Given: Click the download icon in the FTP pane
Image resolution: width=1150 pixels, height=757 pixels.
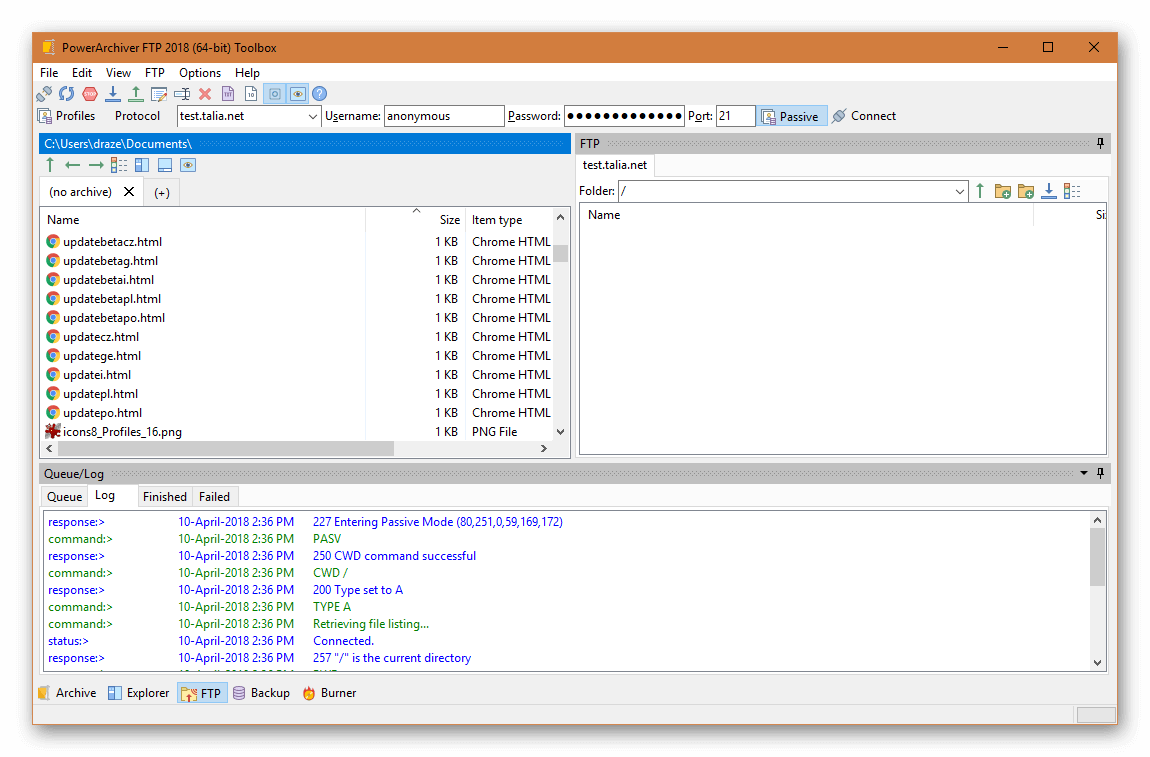Looking at the screenshot, I should (x=1049, y=191).
